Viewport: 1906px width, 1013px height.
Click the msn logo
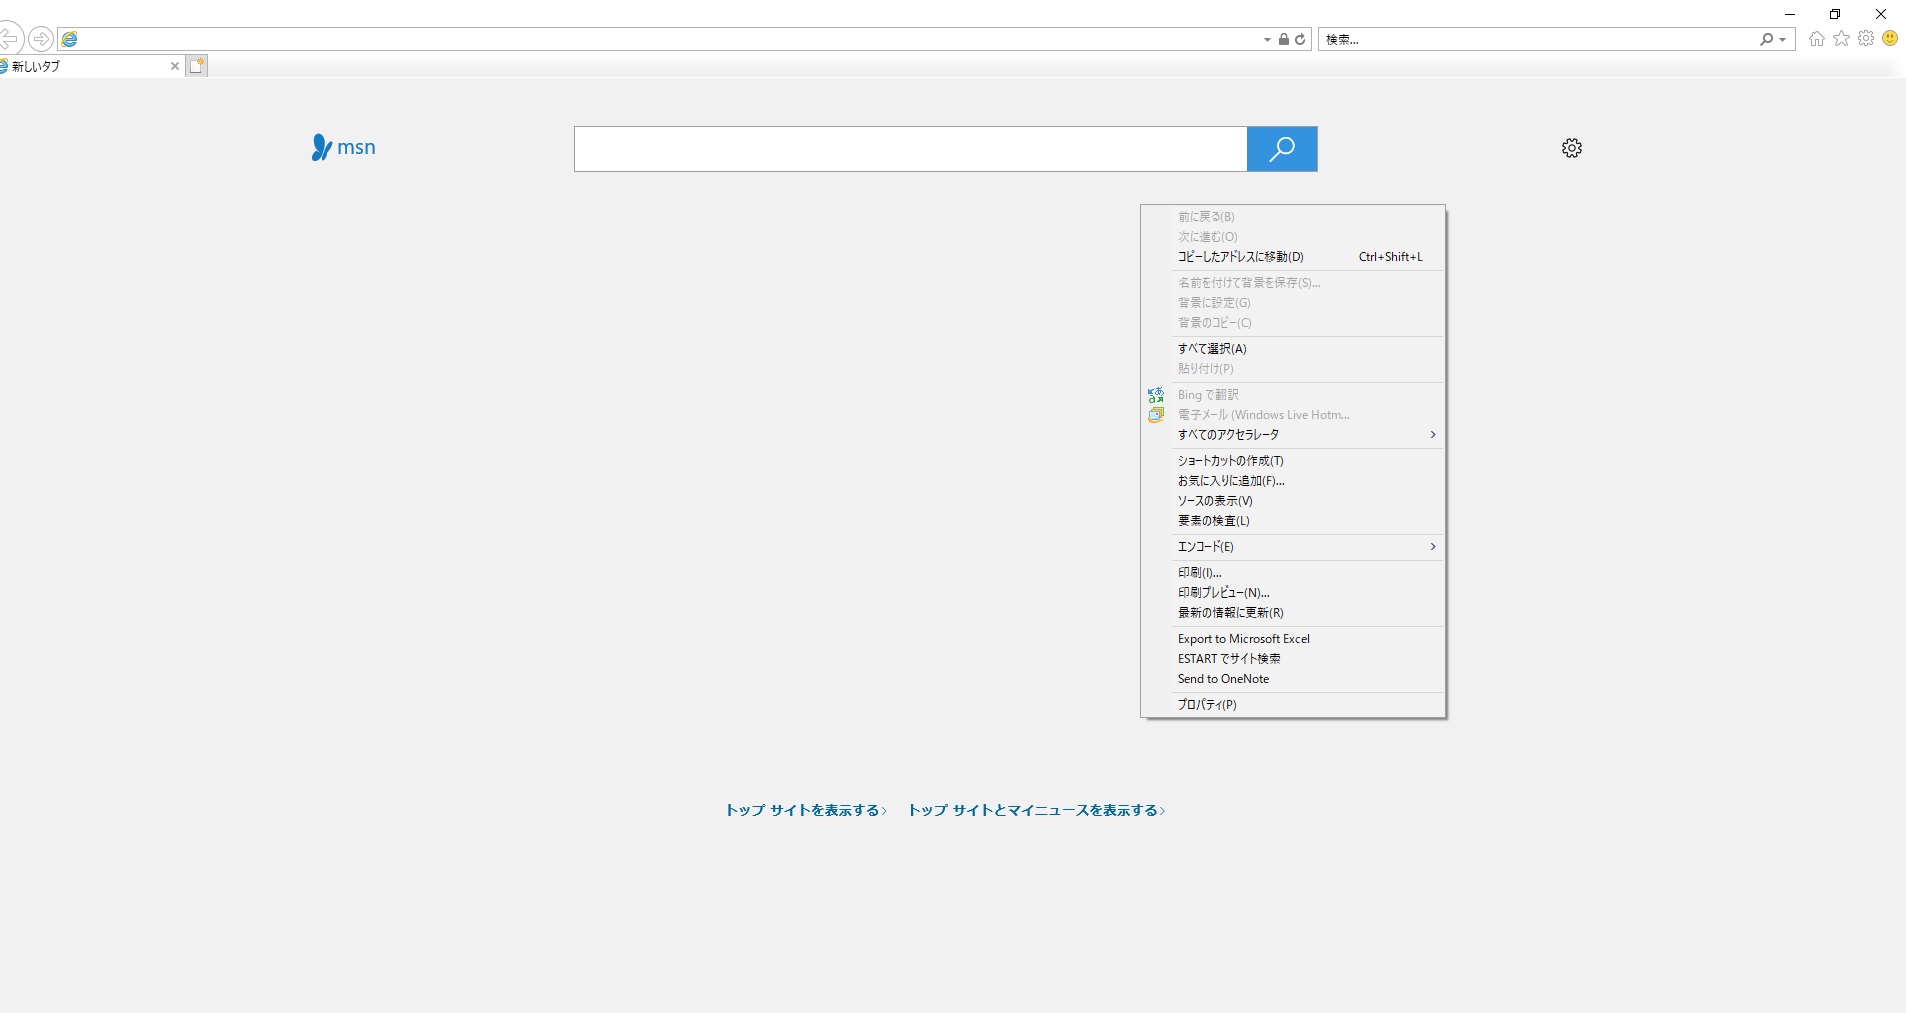coord(343,148)
